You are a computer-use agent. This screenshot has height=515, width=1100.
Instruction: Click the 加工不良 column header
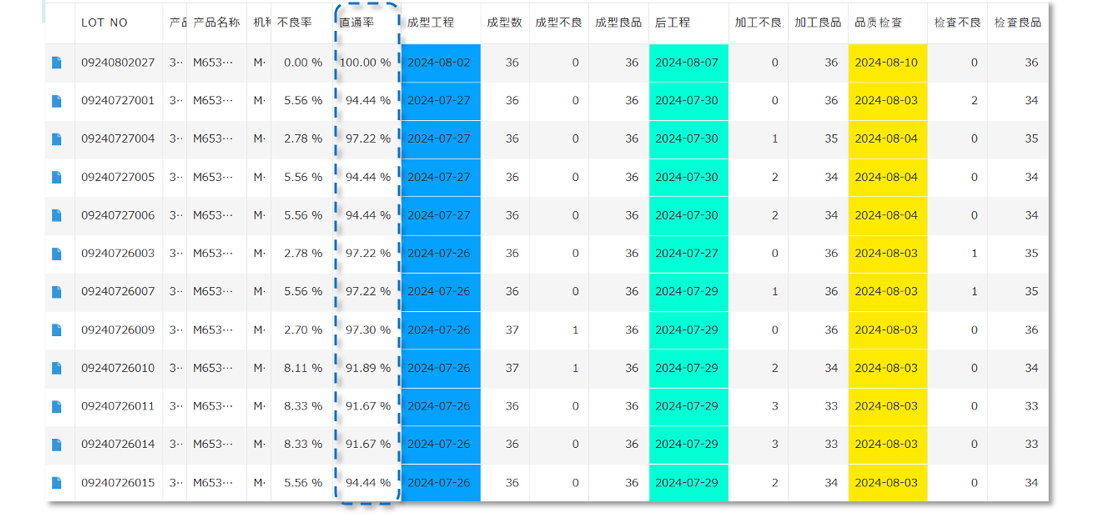click(758, 22)
